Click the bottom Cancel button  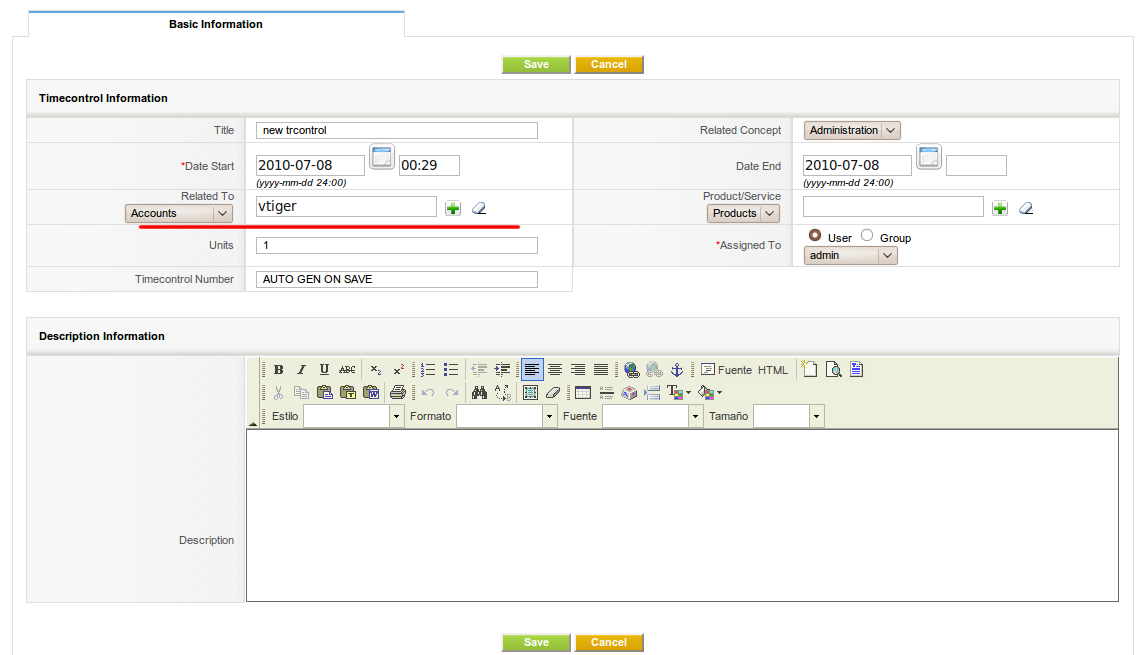click(x=608, y=642)
